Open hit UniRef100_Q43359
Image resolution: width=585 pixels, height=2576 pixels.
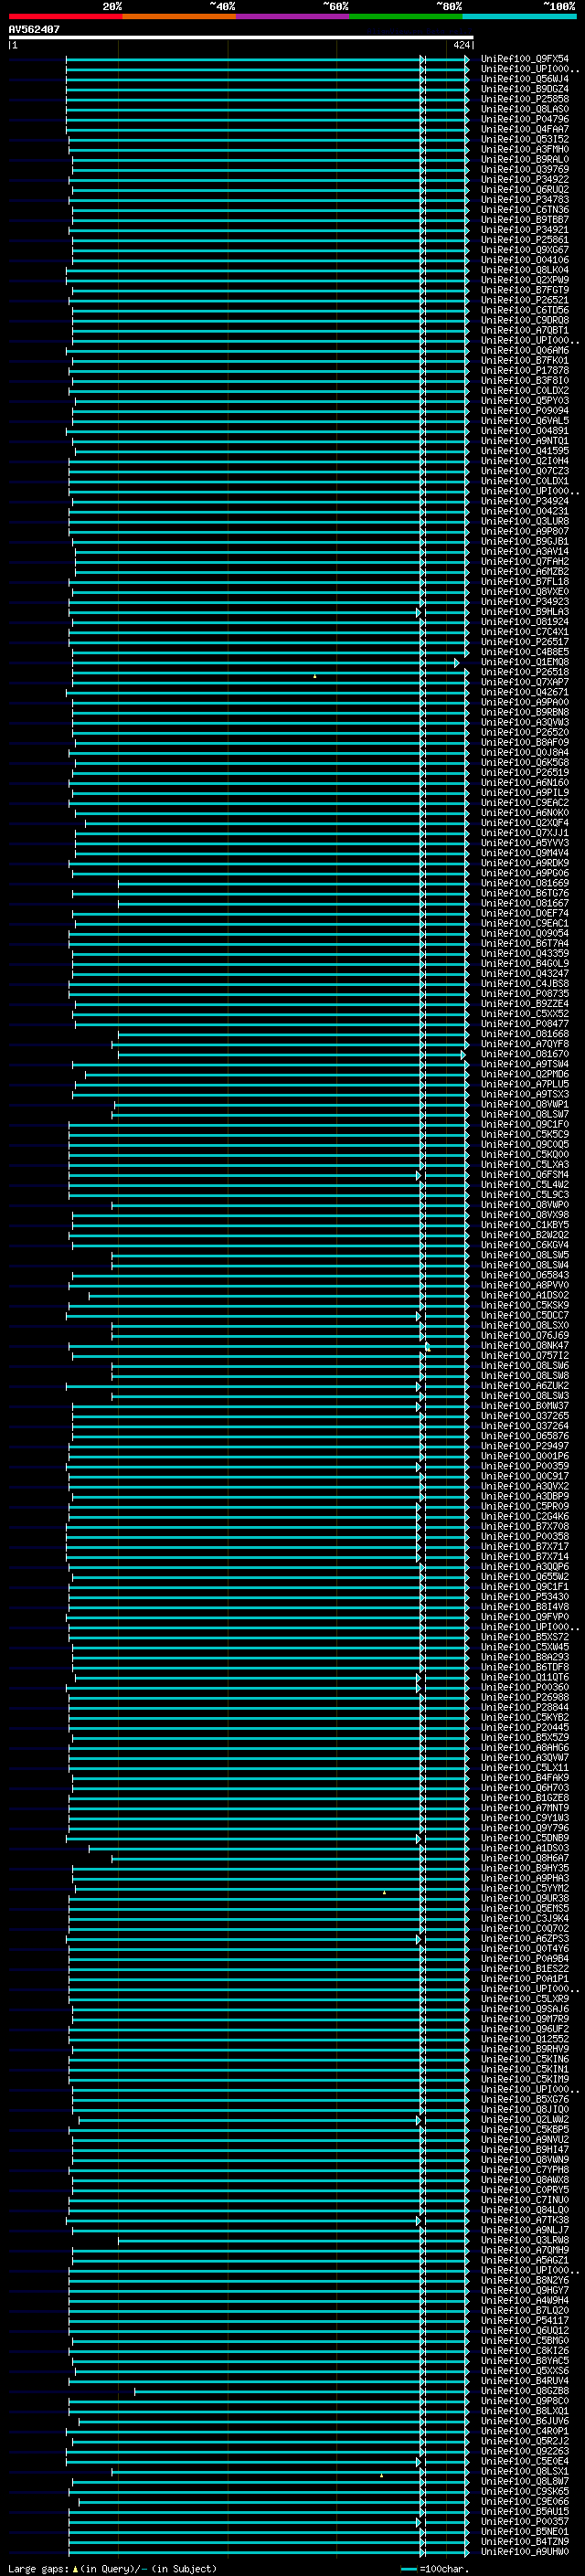[525, 953]
